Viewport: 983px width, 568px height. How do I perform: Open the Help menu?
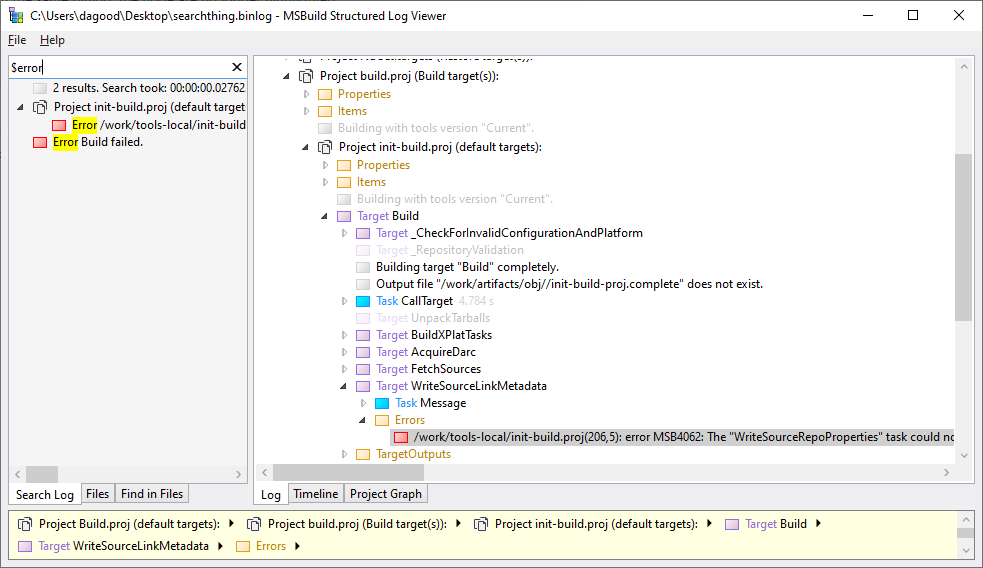(52, 40)
